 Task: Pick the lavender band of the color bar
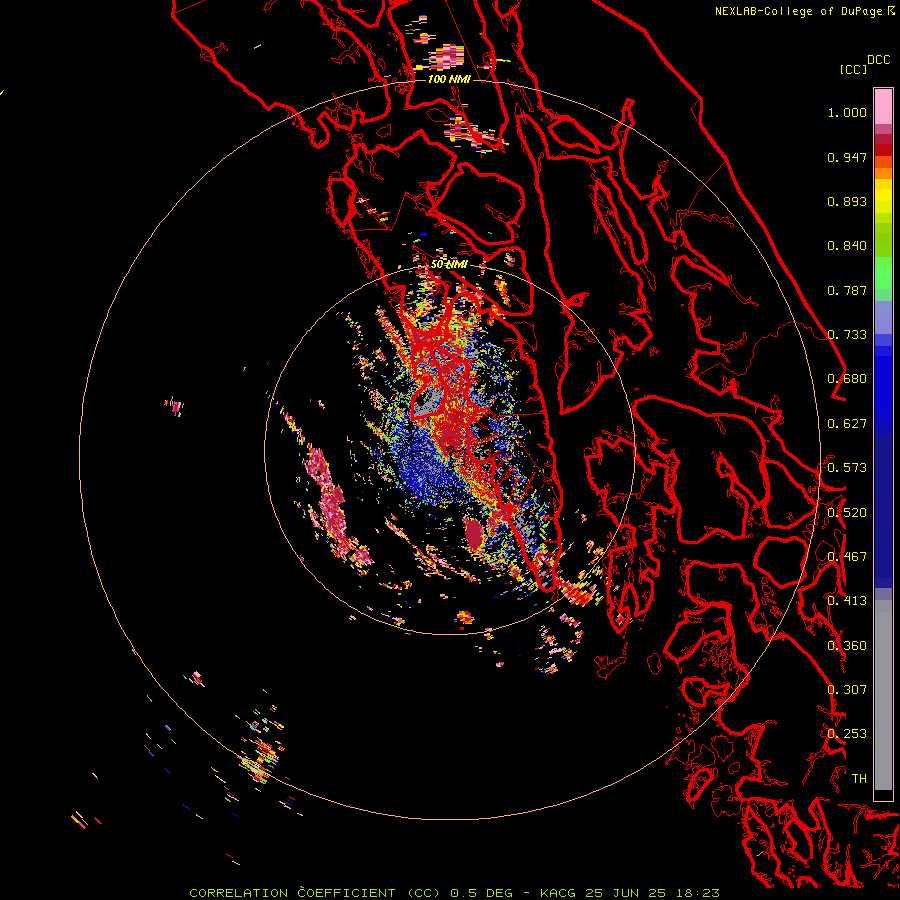[x=883, y=317]
